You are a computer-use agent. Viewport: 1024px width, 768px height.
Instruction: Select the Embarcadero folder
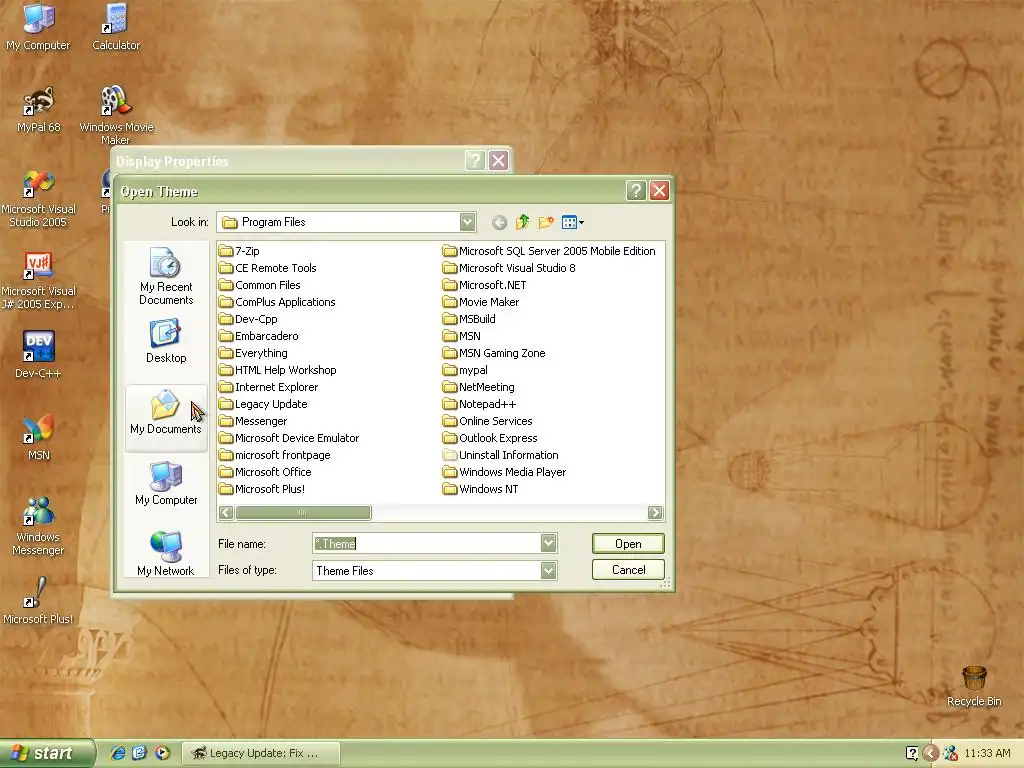tap(259, 336)
